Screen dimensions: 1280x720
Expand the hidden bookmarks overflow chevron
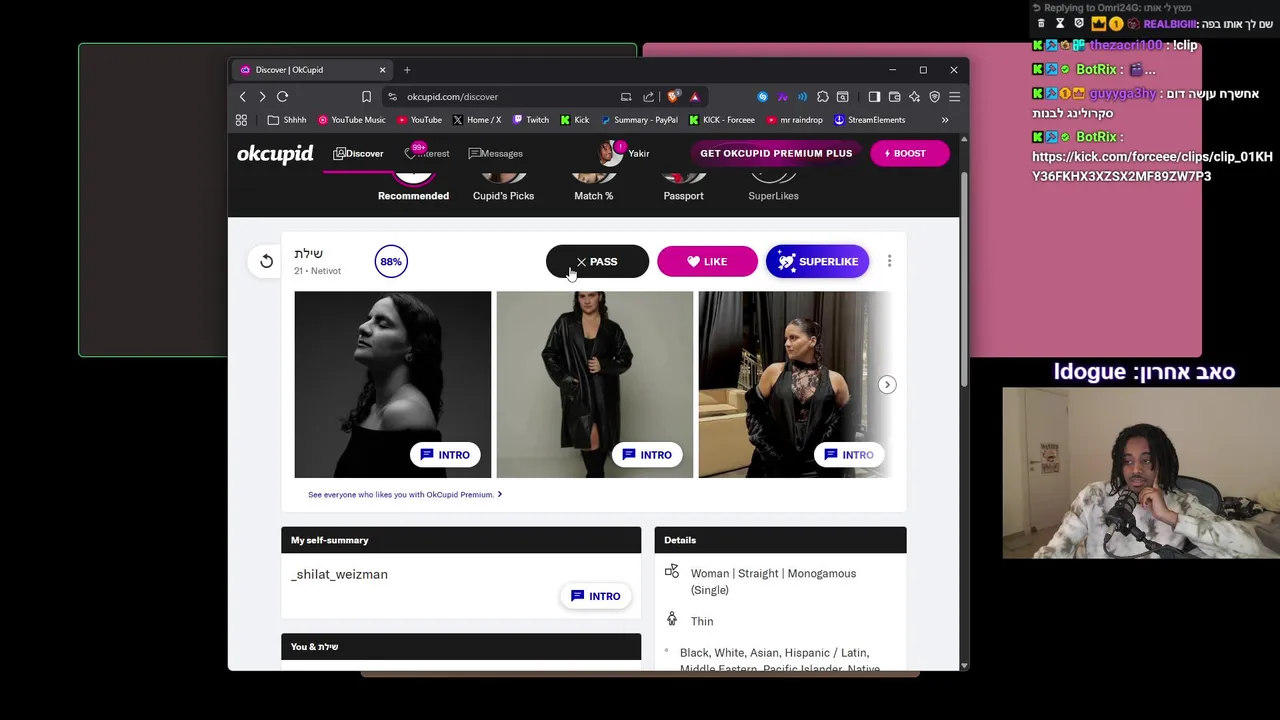point(945,120)
